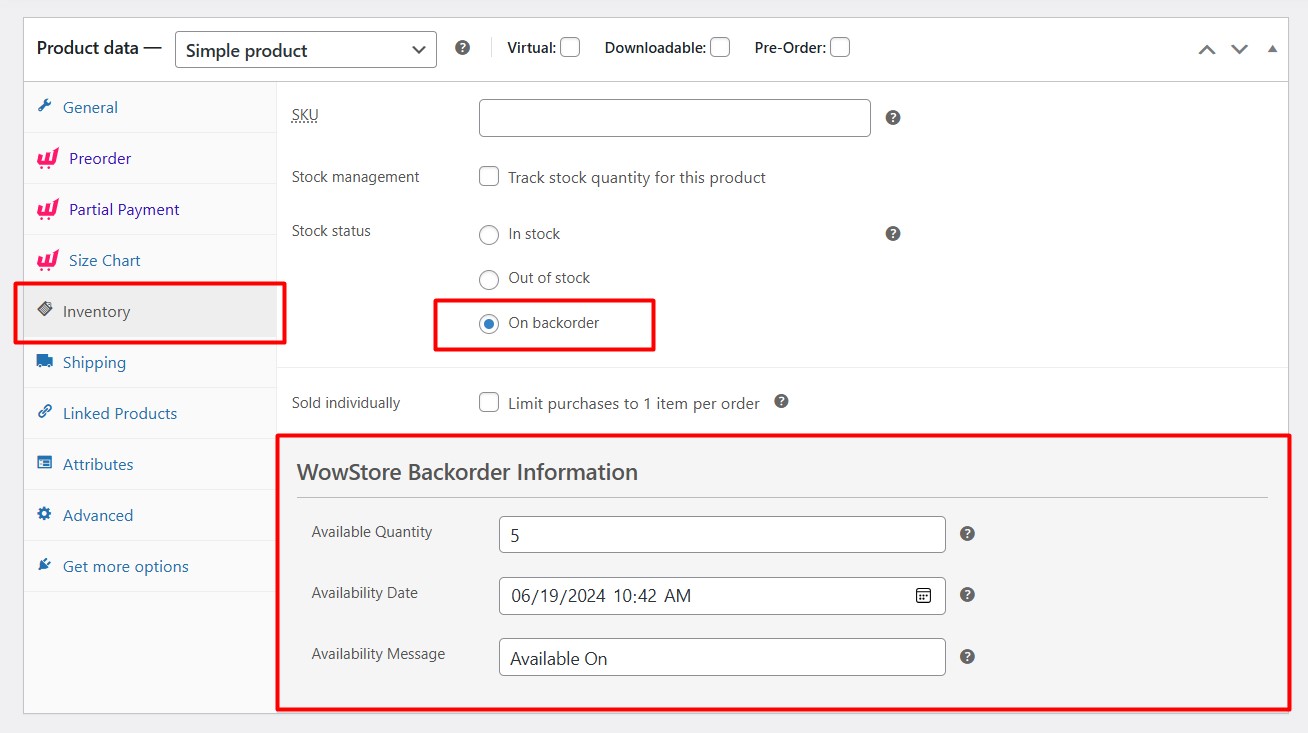Viewport: 1308px width, 733px height.
Task: Select the General wrench icon
Action: coord(44,107)
